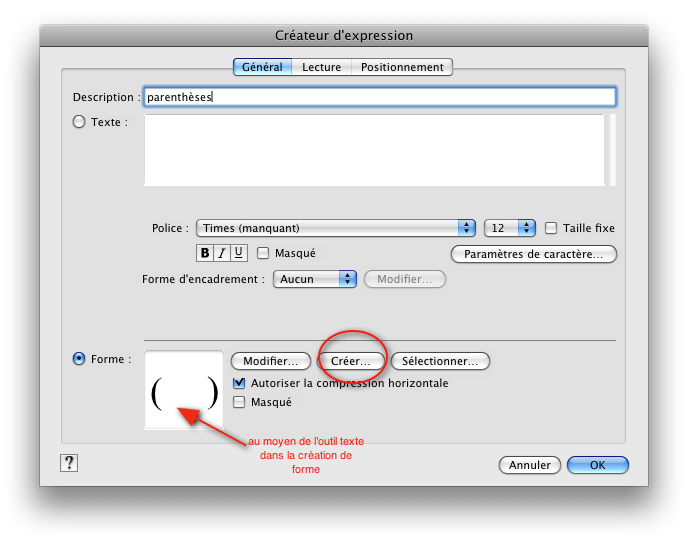Viewport: 688px width, 541px height.
Task: Open the Forme d'encadrement dropdown
Action: pos(315,279)
